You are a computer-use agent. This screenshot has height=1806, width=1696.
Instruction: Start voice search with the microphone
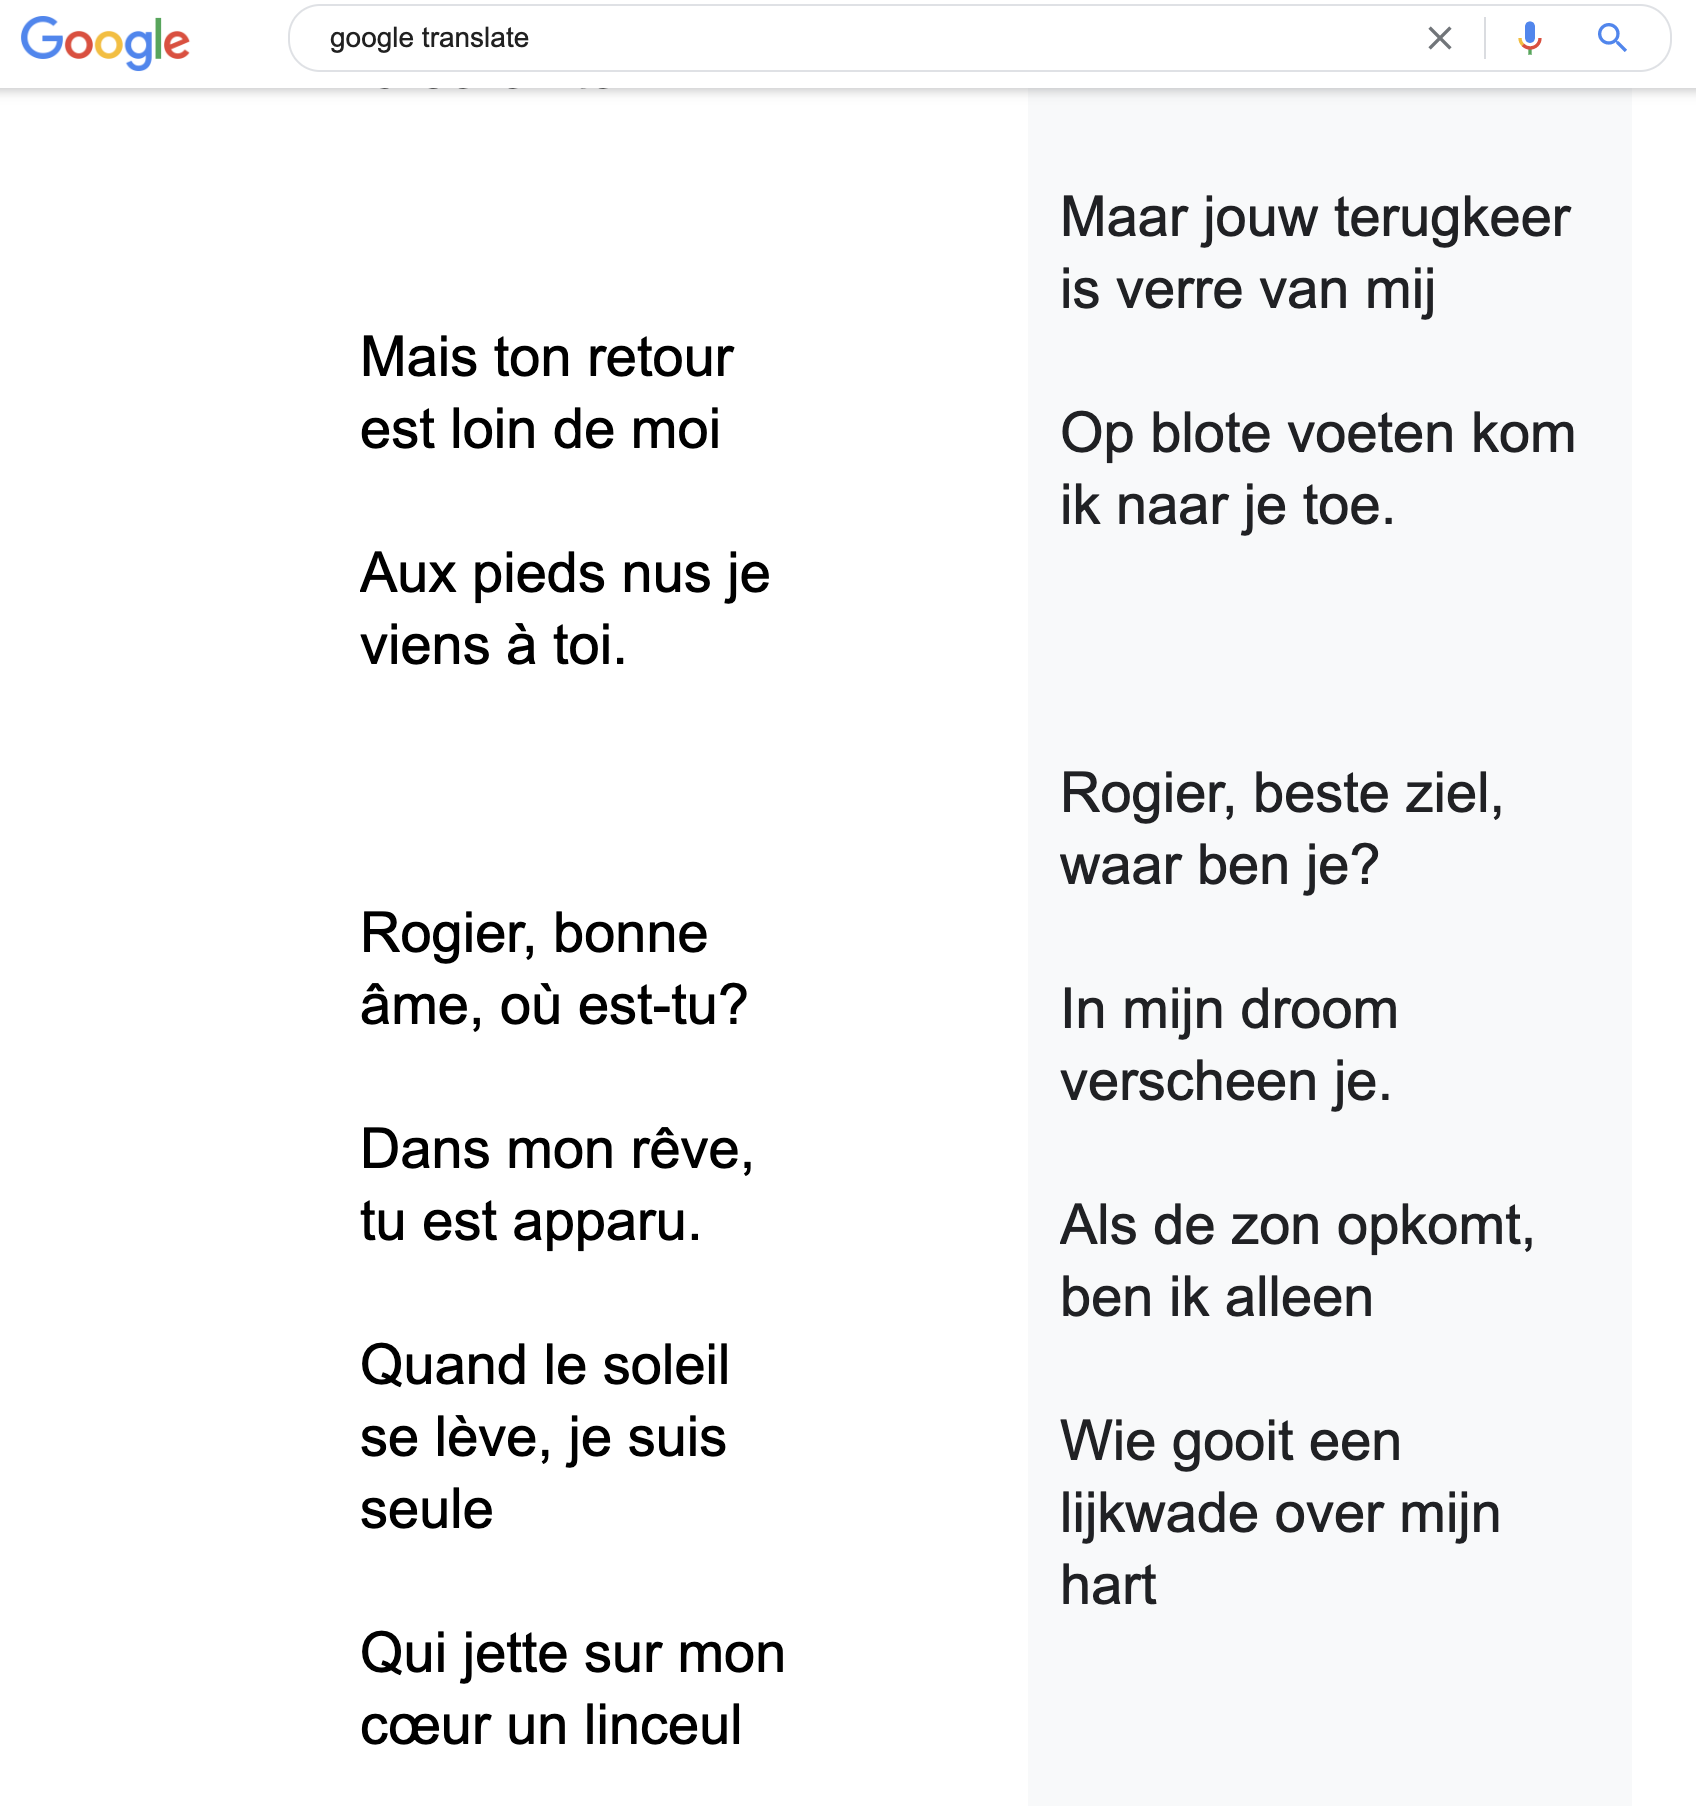click(1529, 39)
